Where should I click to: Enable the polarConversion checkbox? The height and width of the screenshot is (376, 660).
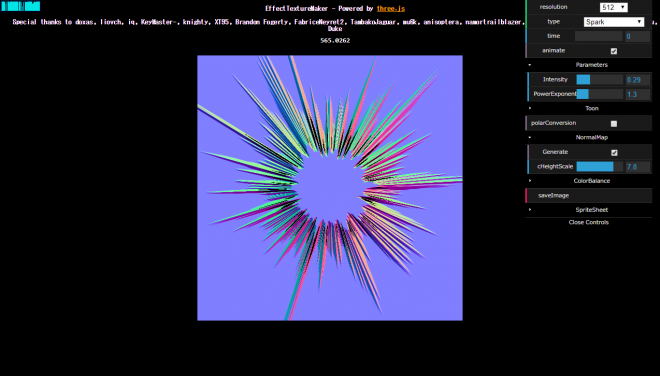click(614, 123)
